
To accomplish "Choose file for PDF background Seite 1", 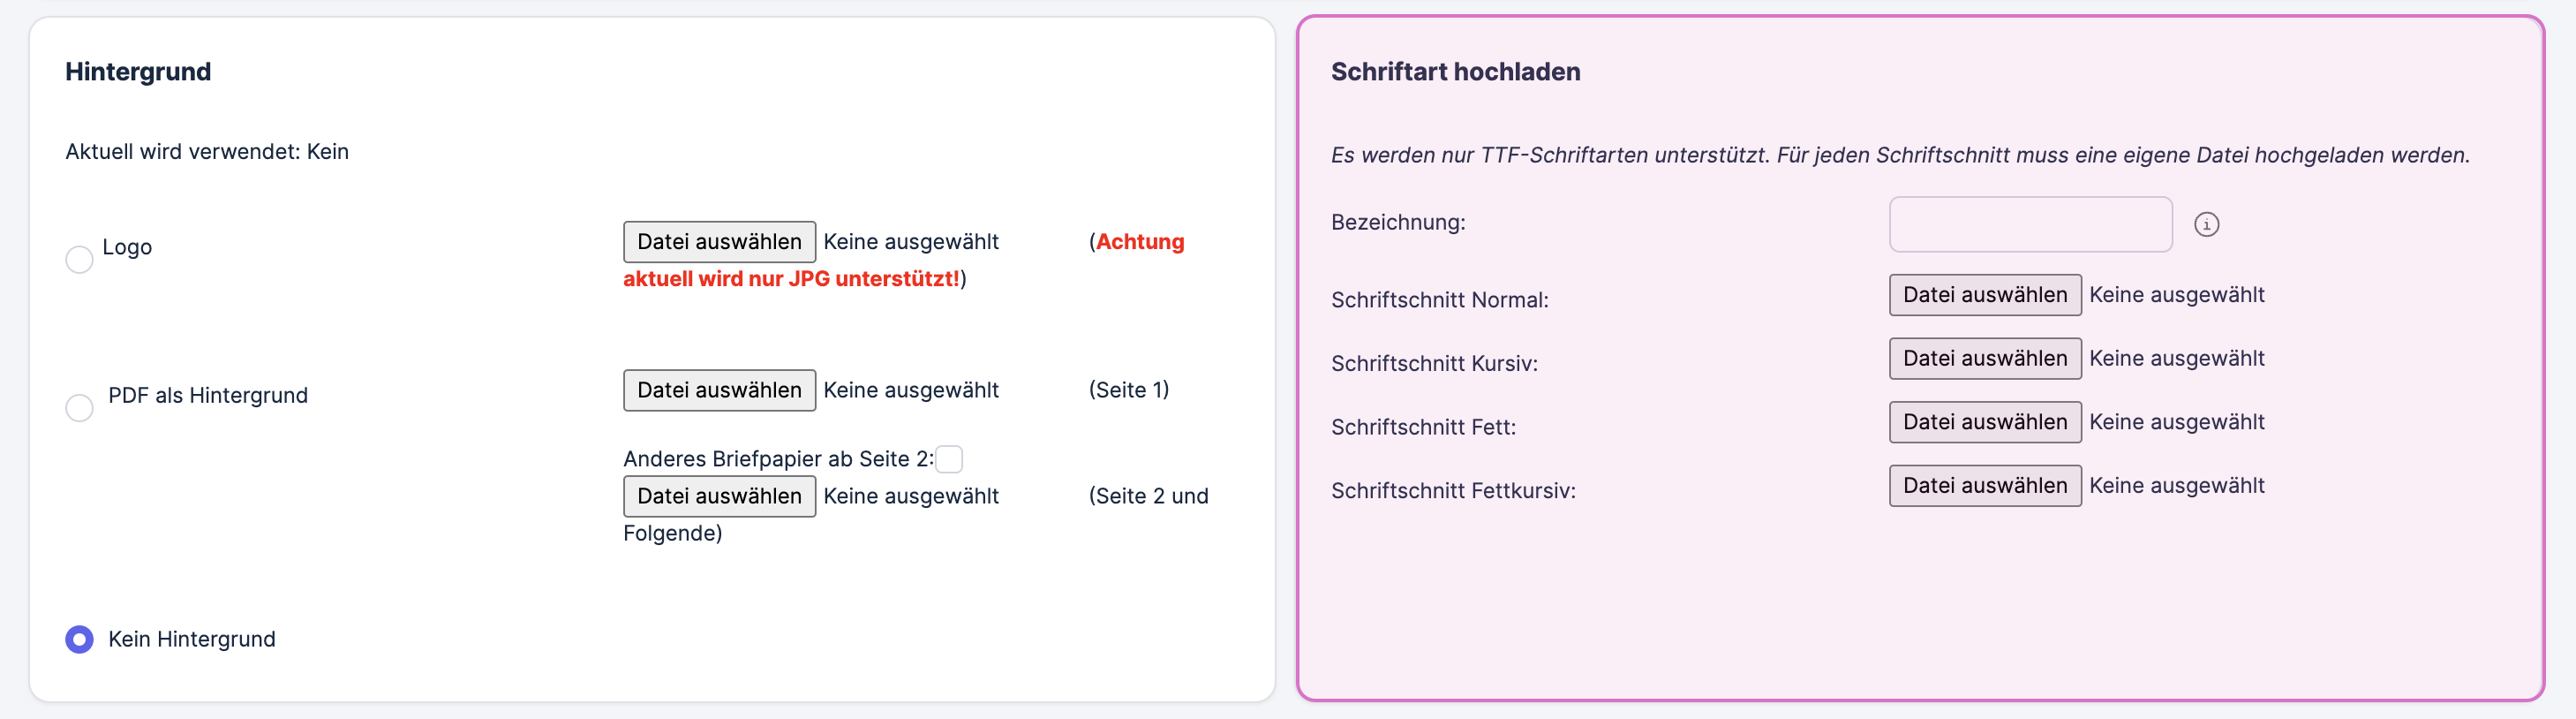I will (719, 390).
